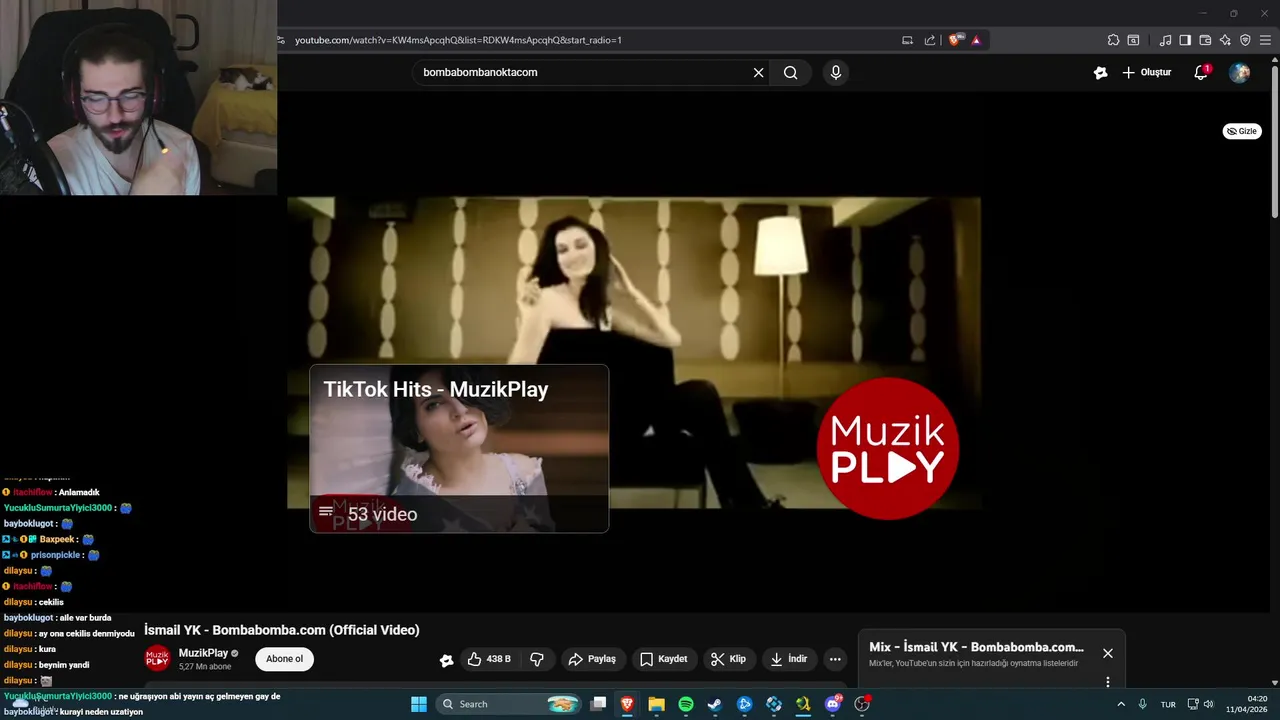Open the Oluştur create menu
This screenshot has height=720, width=1280.
[x=1147, y=72]
